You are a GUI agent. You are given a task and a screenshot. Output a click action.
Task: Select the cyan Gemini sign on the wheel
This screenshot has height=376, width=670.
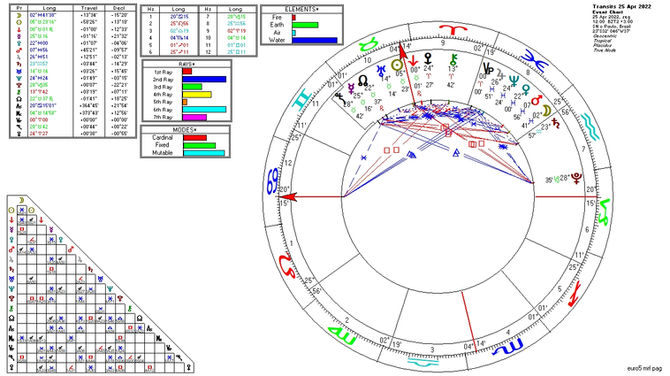pos(302,100)
